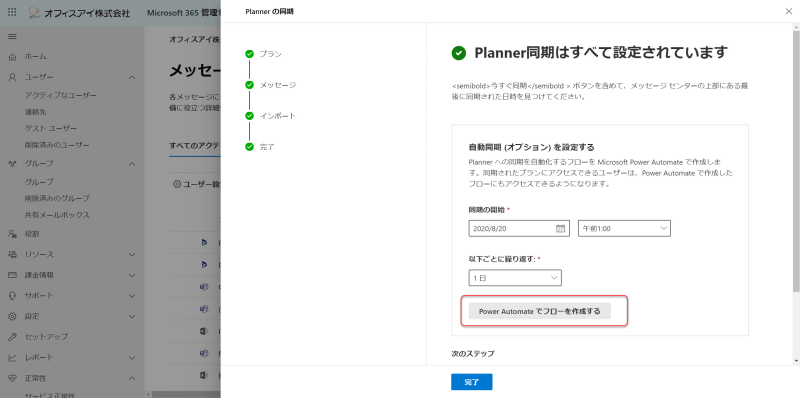Expand the 課金情報 section chevron
The width and height of the screenshot is (800, 398).
point(132,275)
